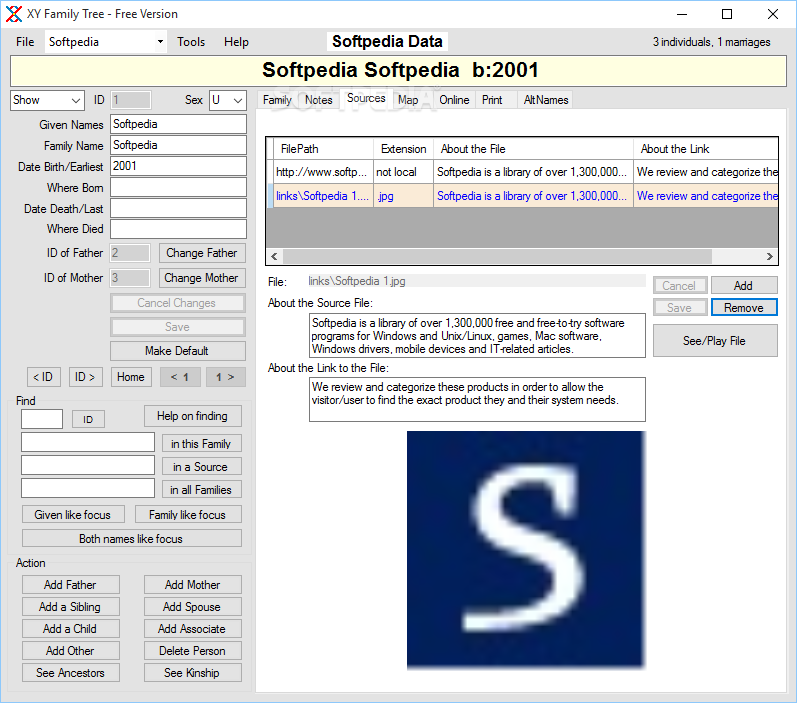Open the Online tab
Screen dimensions: 797x703
coord(454,100)
